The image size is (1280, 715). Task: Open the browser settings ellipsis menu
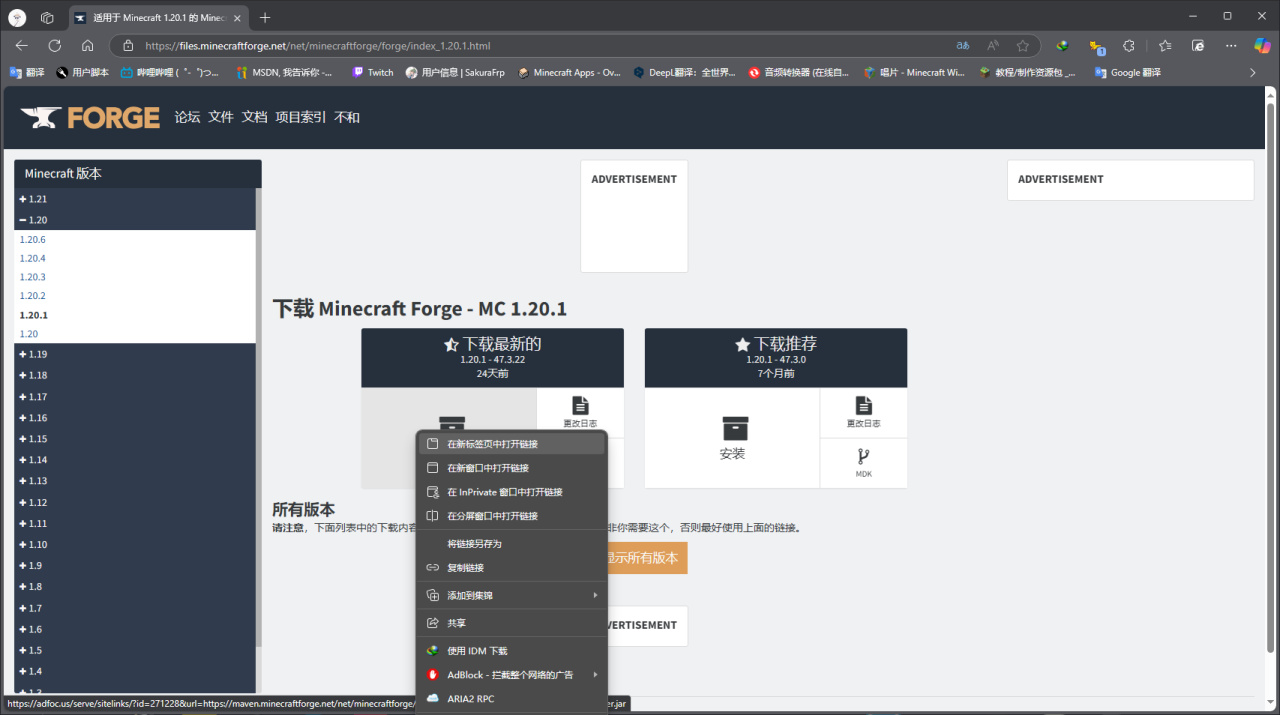(1231, 46)
